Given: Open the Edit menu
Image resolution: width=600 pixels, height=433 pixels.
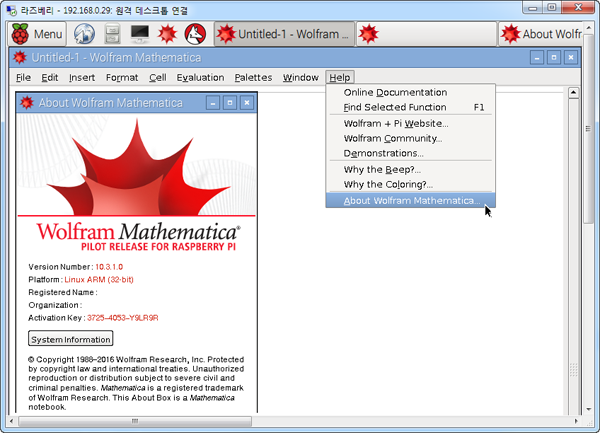Looking at the screenshot, I should coord(50,78).
